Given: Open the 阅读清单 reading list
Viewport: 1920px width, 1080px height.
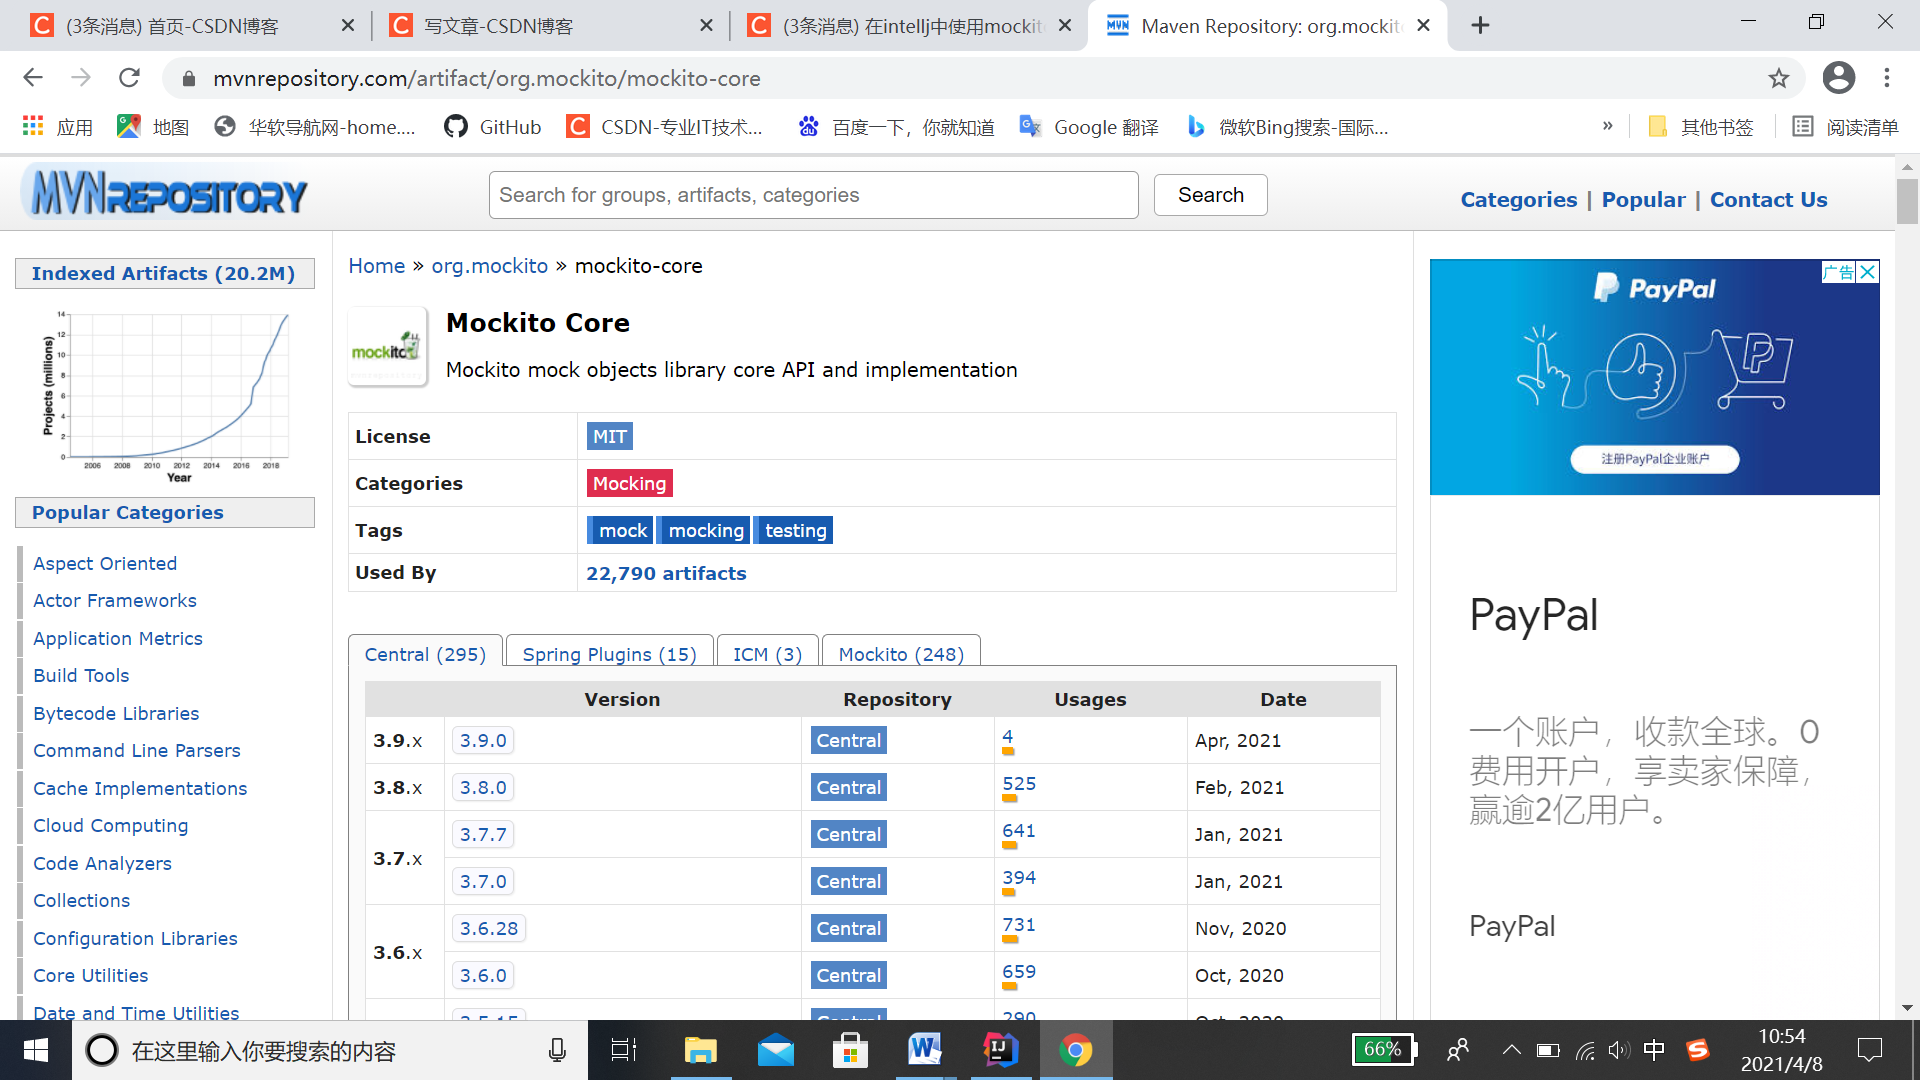Looking at the screenshot, I should click(x=1845, y=127).
